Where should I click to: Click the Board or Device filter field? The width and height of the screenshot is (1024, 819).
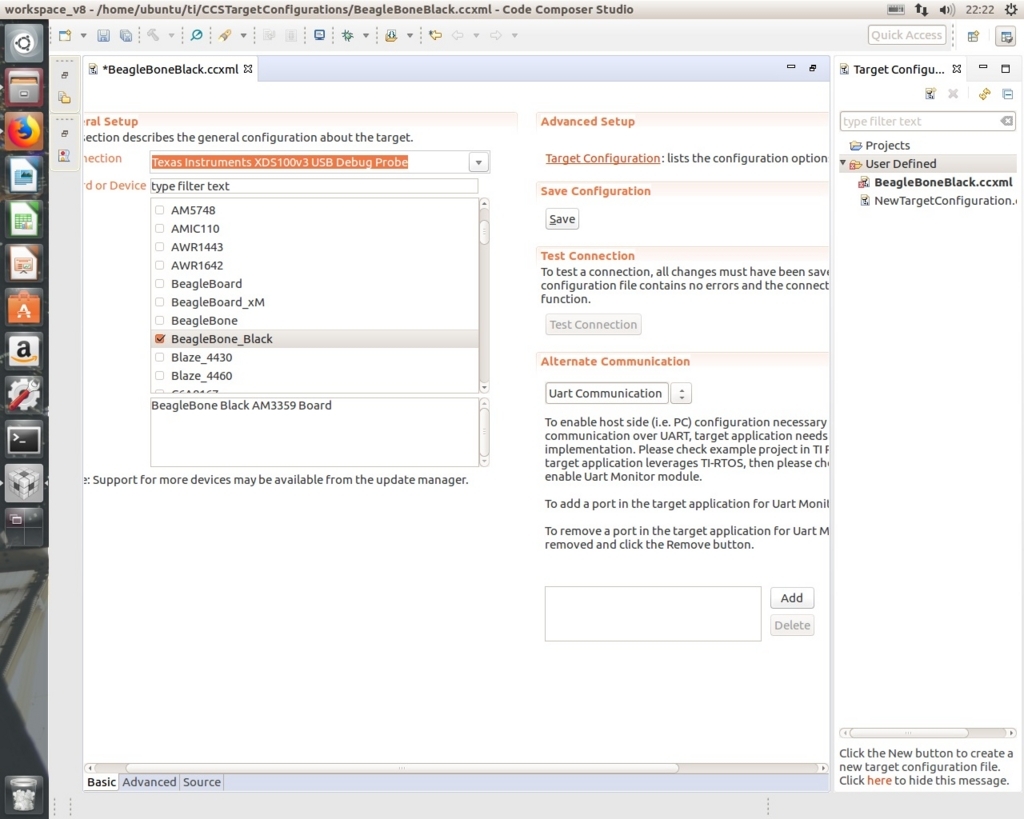coord(314,186)
